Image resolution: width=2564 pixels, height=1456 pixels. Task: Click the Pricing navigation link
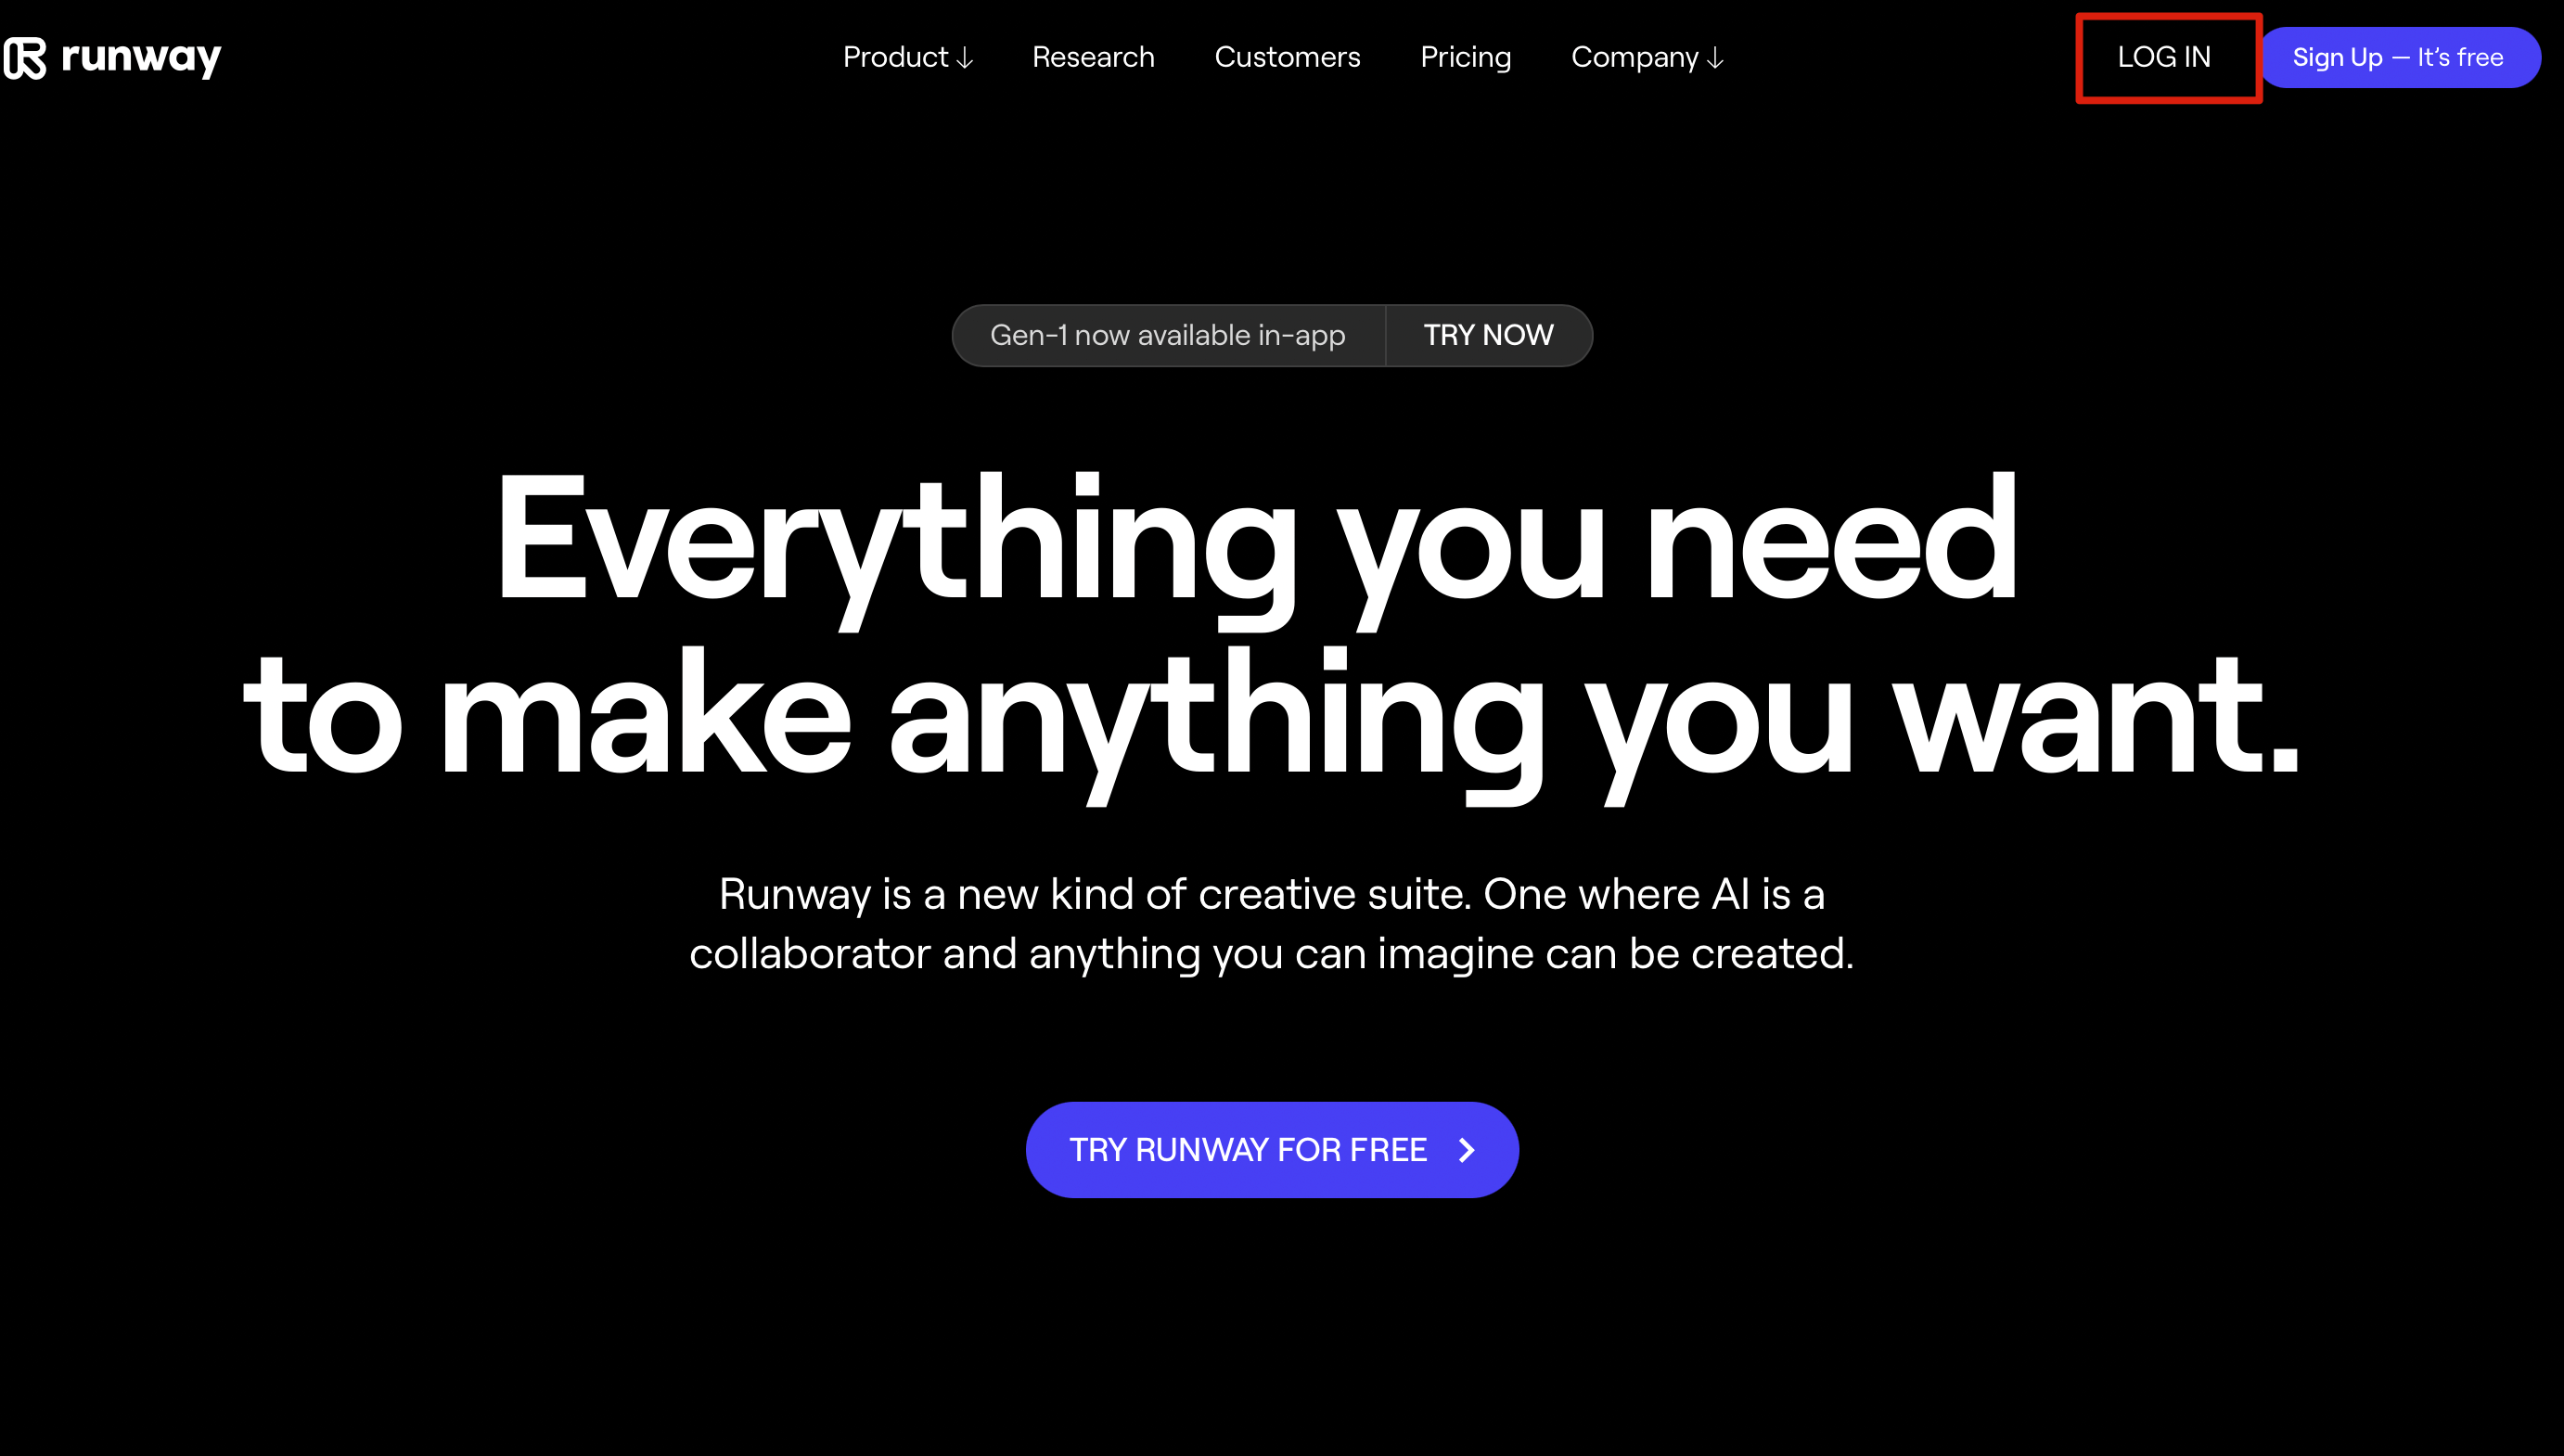pos(1465,57)
